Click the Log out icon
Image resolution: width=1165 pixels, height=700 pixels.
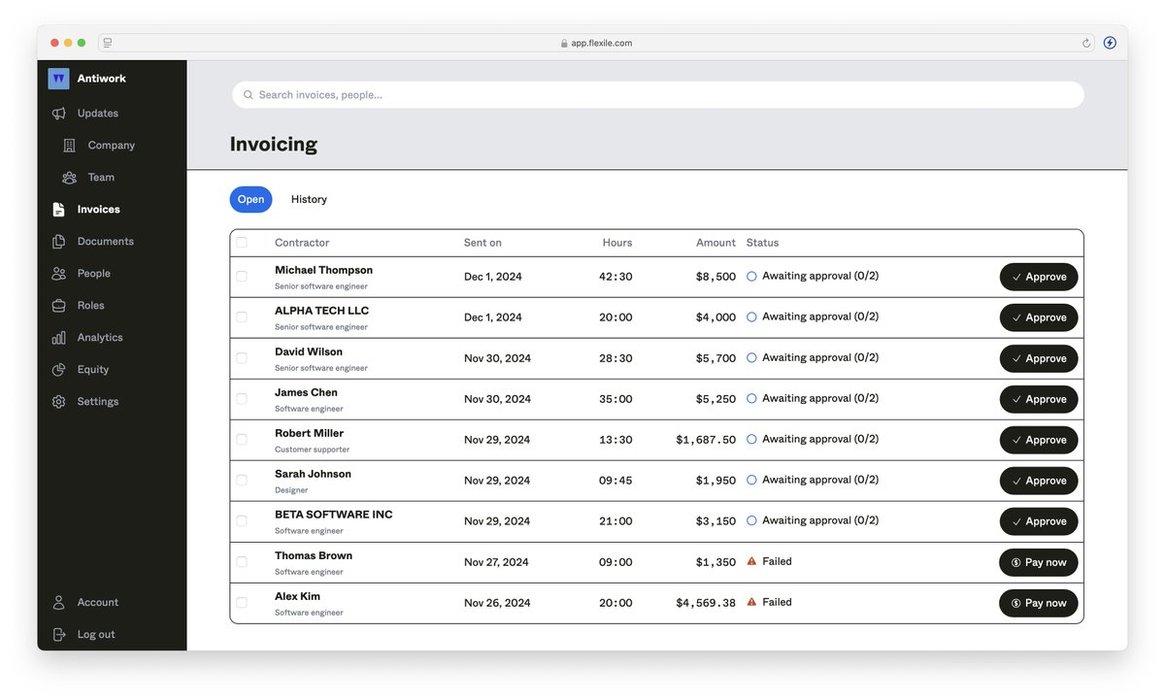click(59, 635)
